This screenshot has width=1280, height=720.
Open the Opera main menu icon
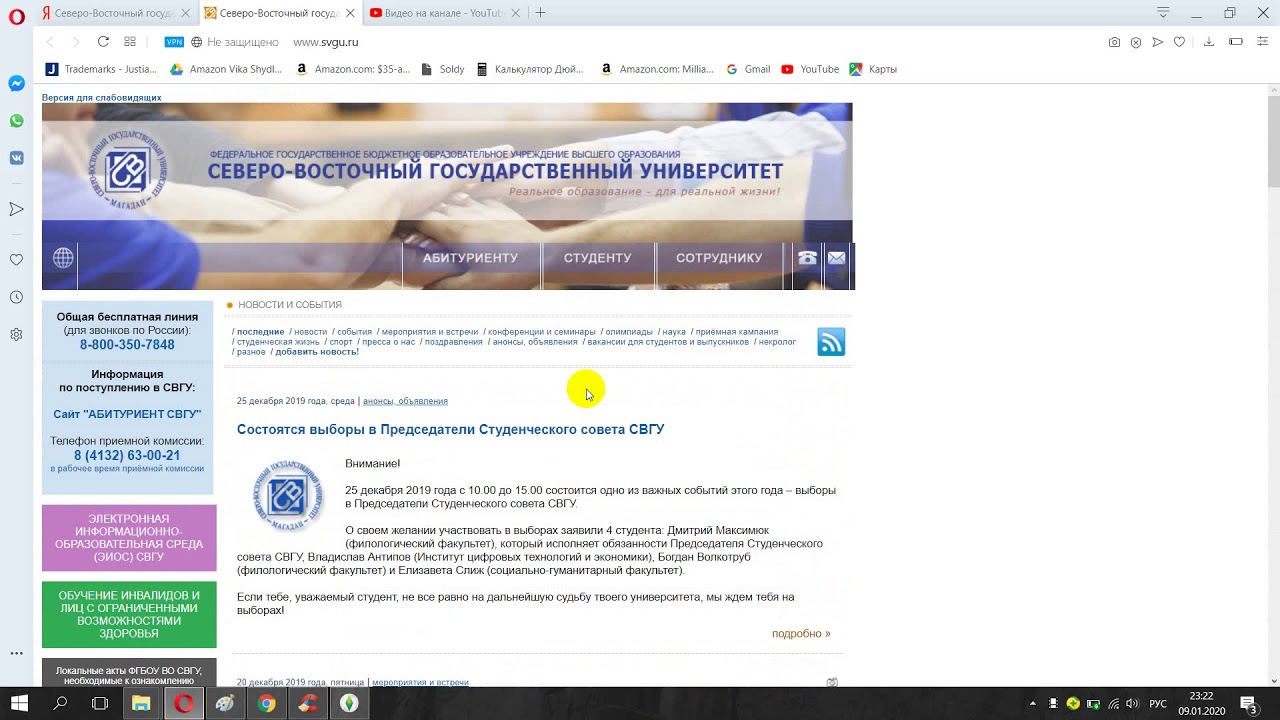(x=16, y=16)
